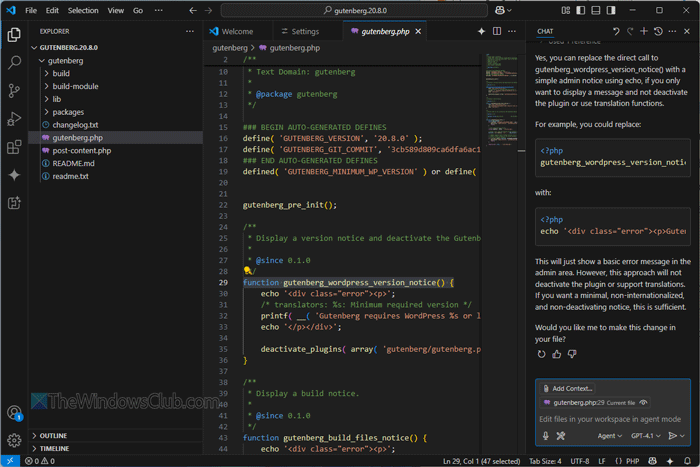Open the Selection menu
This screenshot has width=700, height=467.
coord(83,10)
